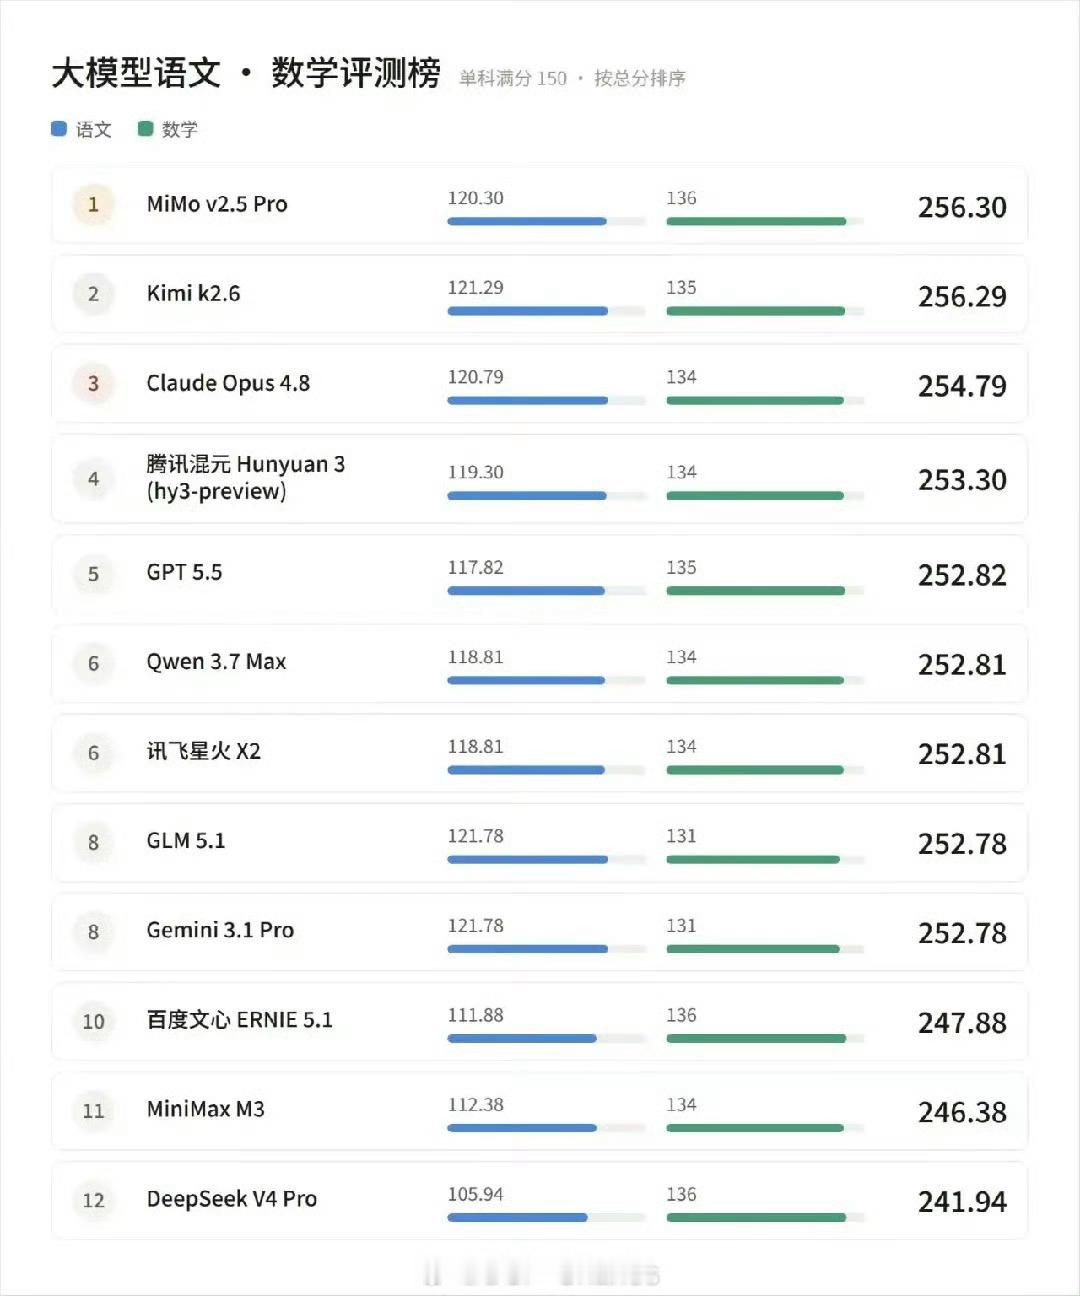
Task: Select the Claude Opus 4.8 model name
Action: (228, 383)
